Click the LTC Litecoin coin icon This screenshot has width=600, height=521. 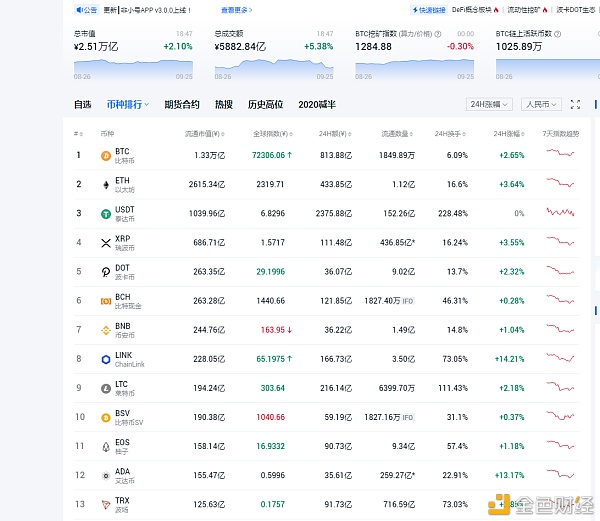pyautogui.click(x=106, y=389)
